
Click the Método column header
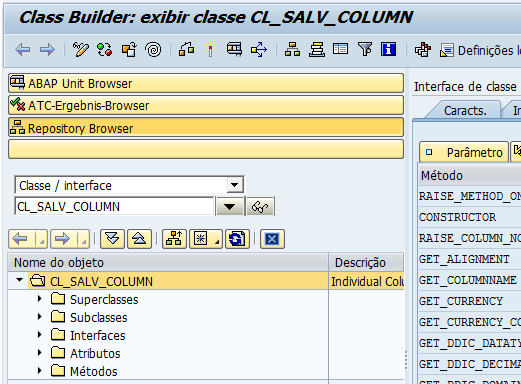coord(470,175)
